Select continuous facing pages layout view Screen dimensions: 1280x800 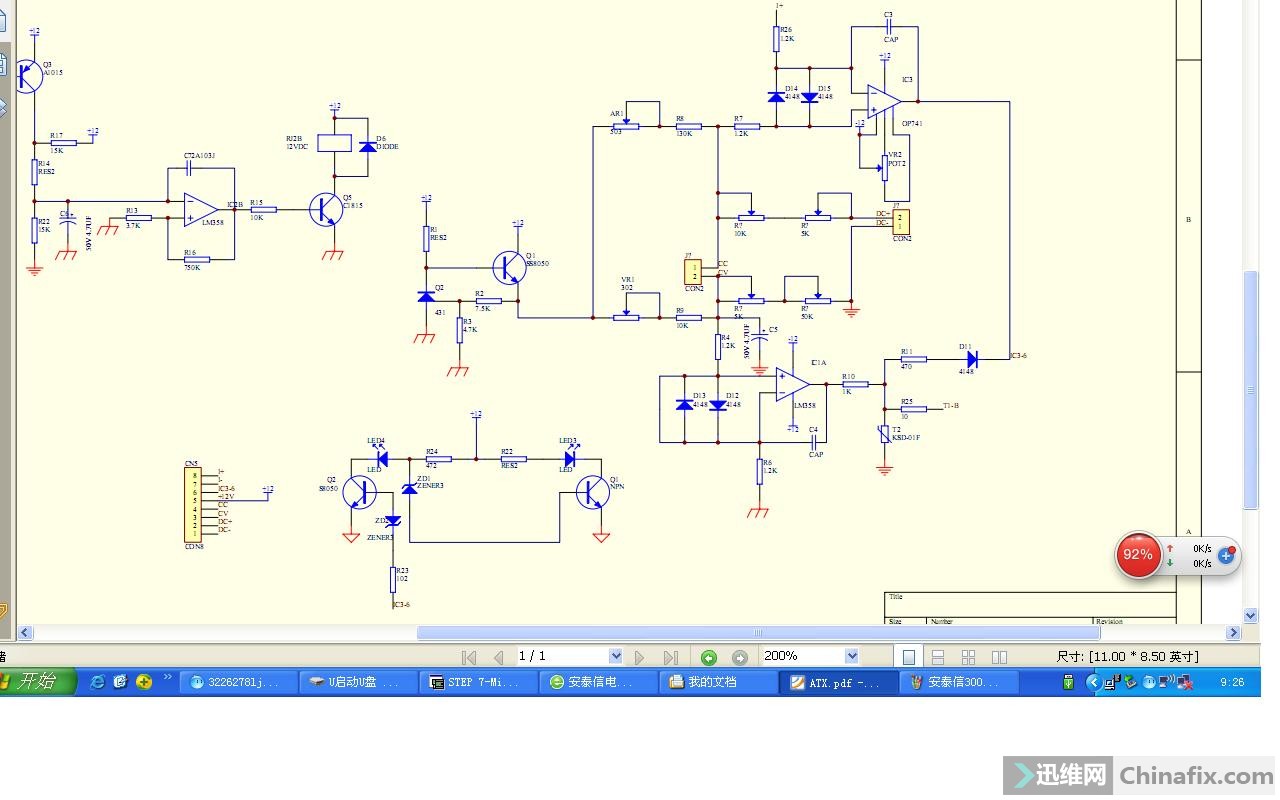point(968,657)
